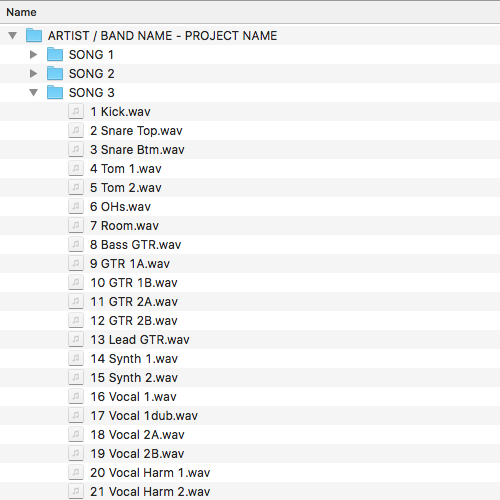
Task: Select the SONG 1 folder icon
Action: pos(55,54)
